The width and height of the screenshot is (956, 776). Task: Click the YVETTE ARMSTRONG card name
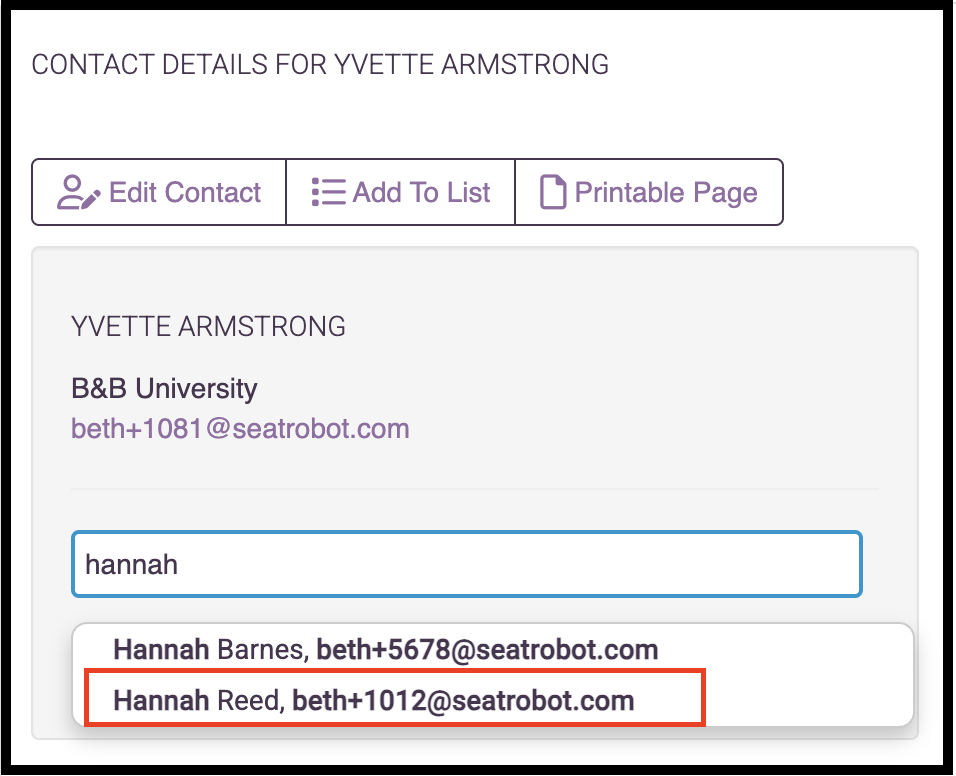point(209,327)
